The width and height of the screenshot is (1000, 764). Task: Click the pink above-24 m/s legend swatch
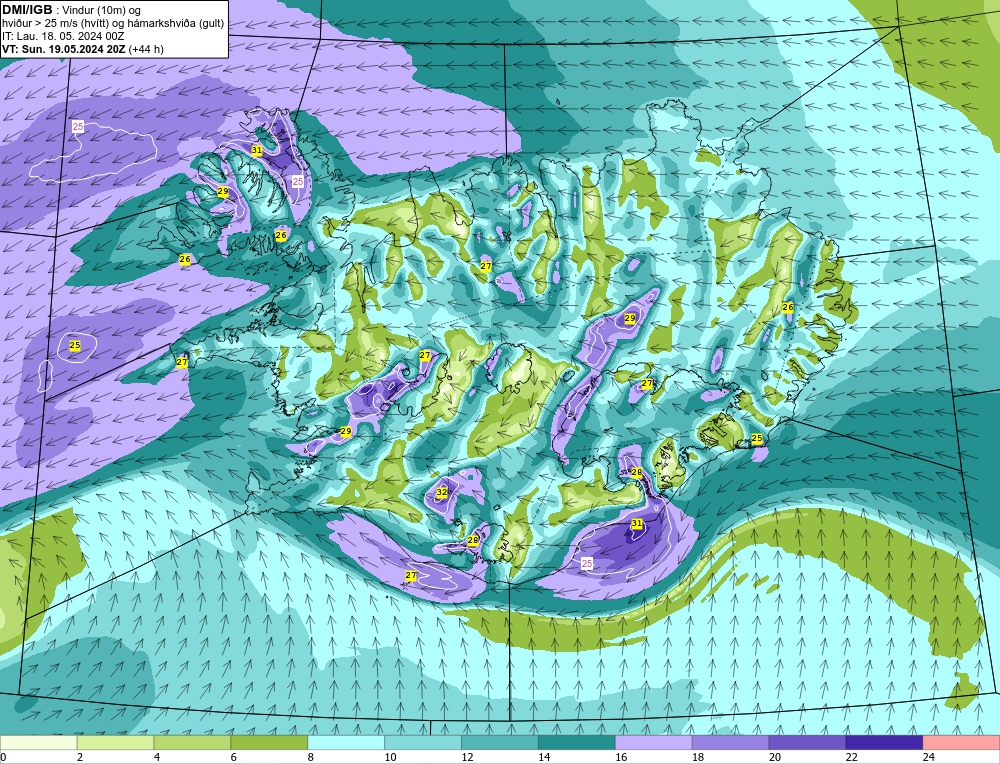coord(961,743)
